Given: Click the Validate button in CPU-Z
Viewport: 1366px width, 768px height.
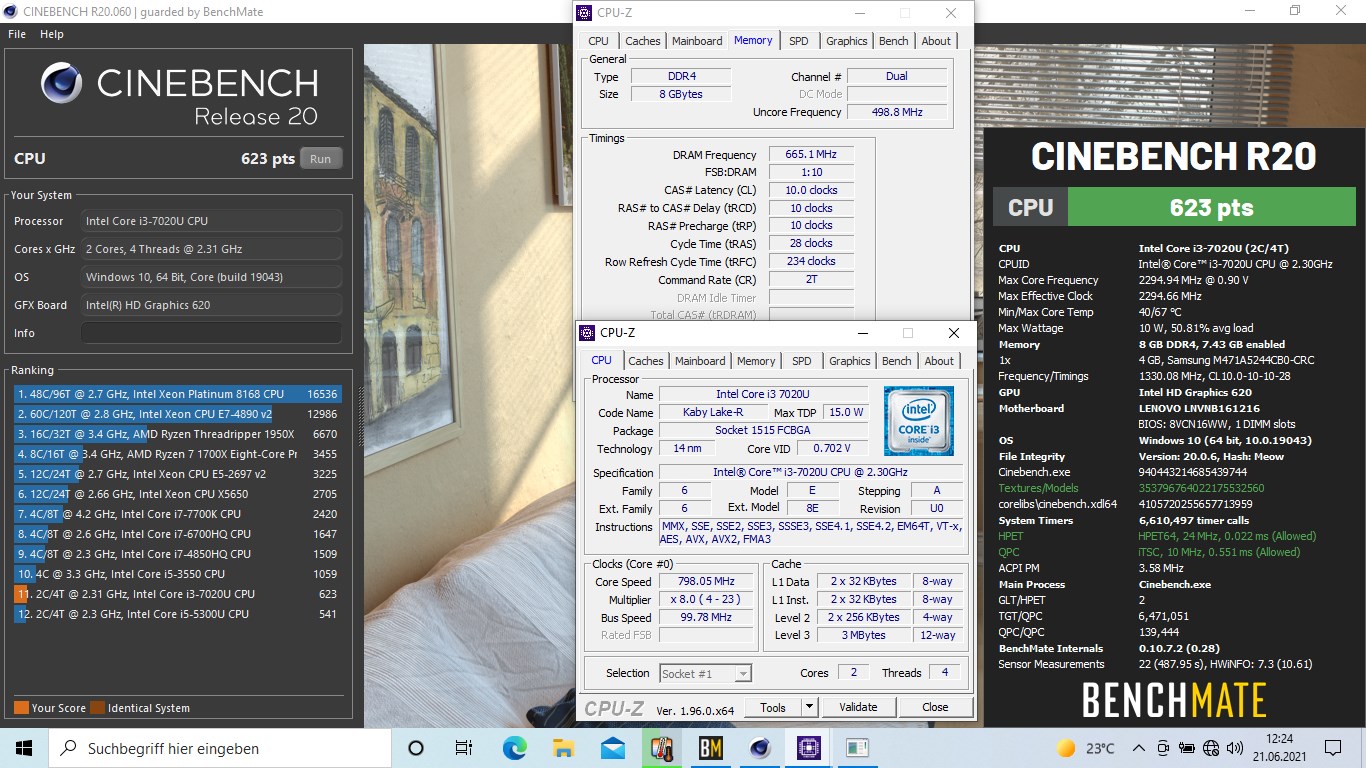Looking at the screenshot, I should point(858,707).
